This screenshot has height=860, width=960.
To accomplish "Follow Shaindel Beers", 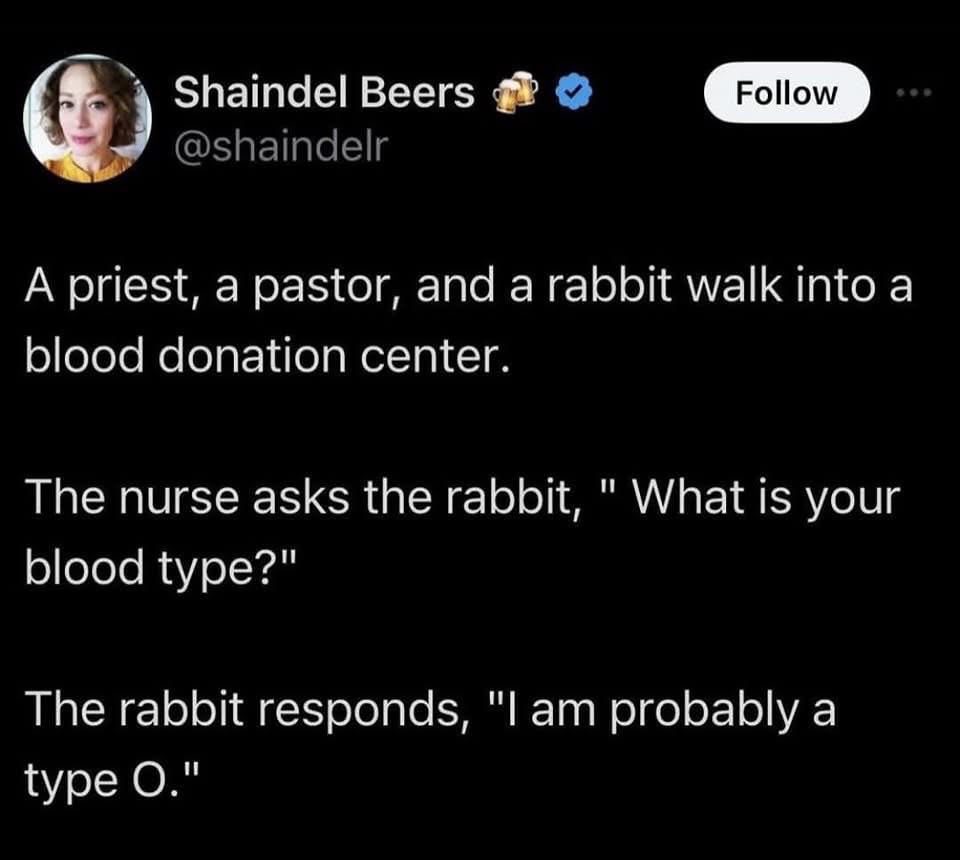I will click(x=786, y=92).
